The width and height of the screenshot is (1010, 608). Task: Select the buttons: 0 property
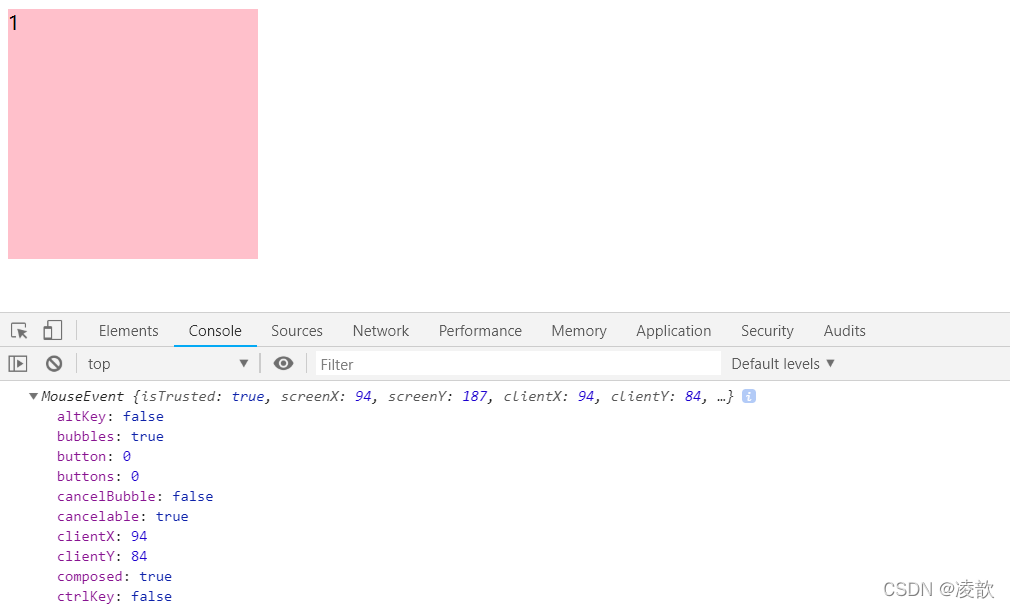tap(98, 476)
